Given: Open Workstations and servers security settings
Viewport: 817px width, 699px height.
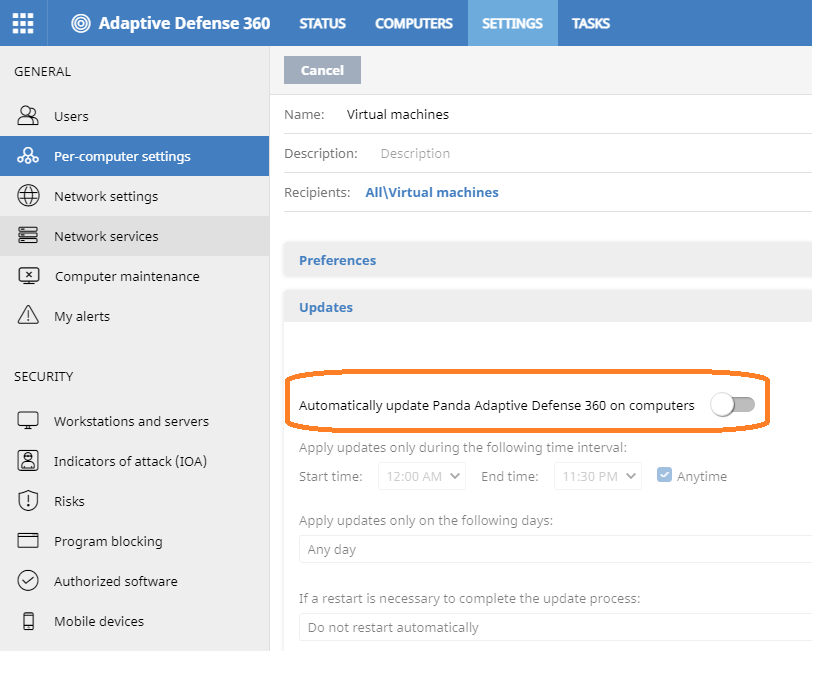Looking at the screenshot, I should (x=134, y=421).
